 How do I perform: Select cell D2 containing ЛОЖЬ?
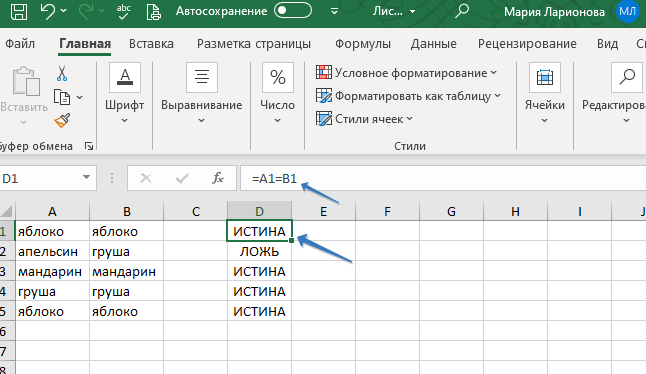(x=260, y=251)
